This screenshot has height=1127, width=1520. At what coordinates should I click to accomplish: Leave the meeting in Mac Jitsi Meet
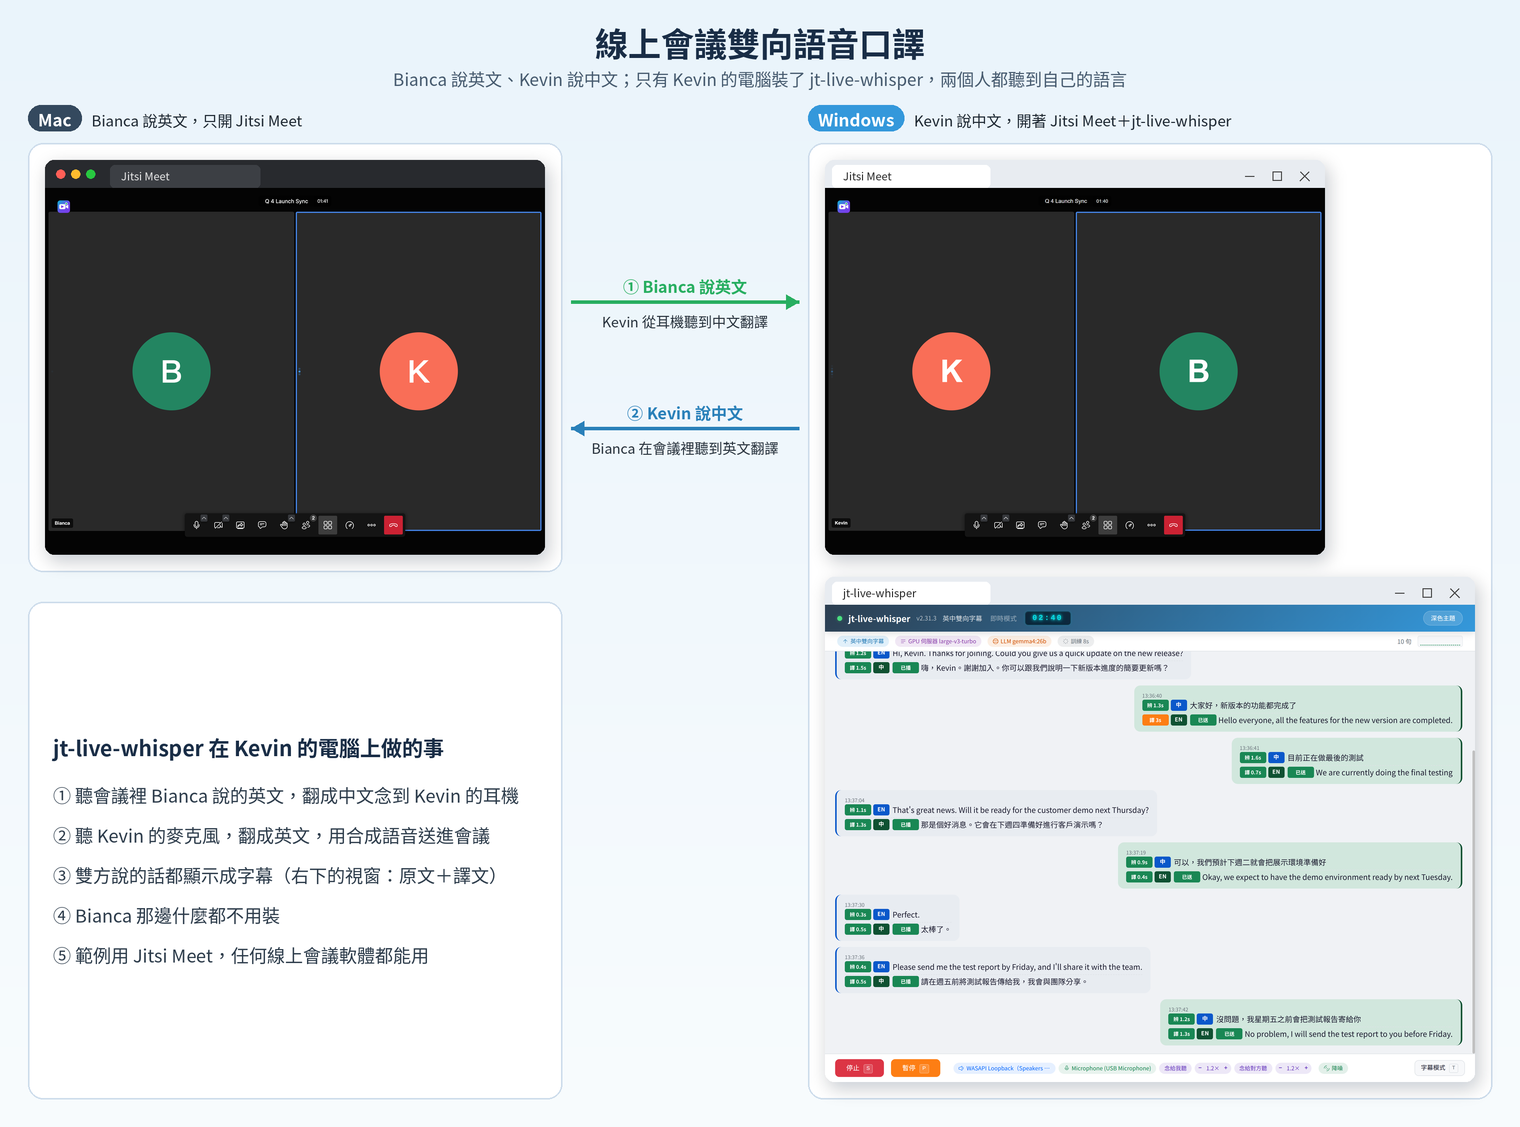[394, 525]
